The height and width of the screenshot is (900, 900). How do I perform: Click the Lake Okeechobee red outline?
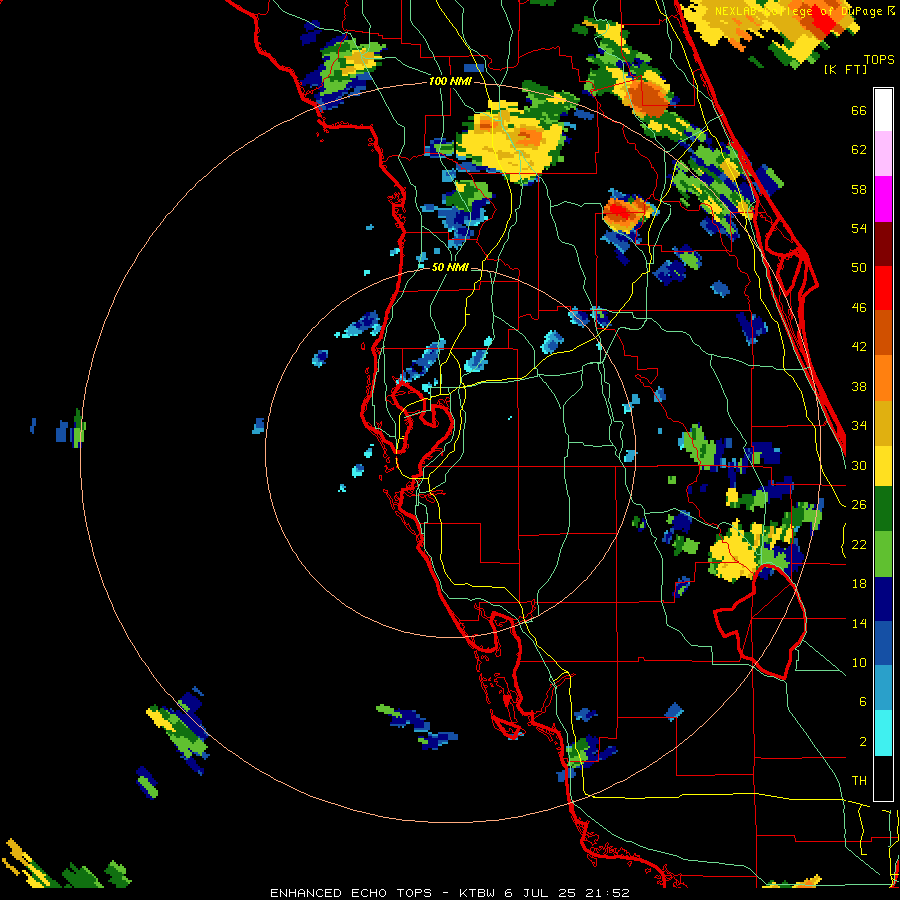[x=761, y=623]
